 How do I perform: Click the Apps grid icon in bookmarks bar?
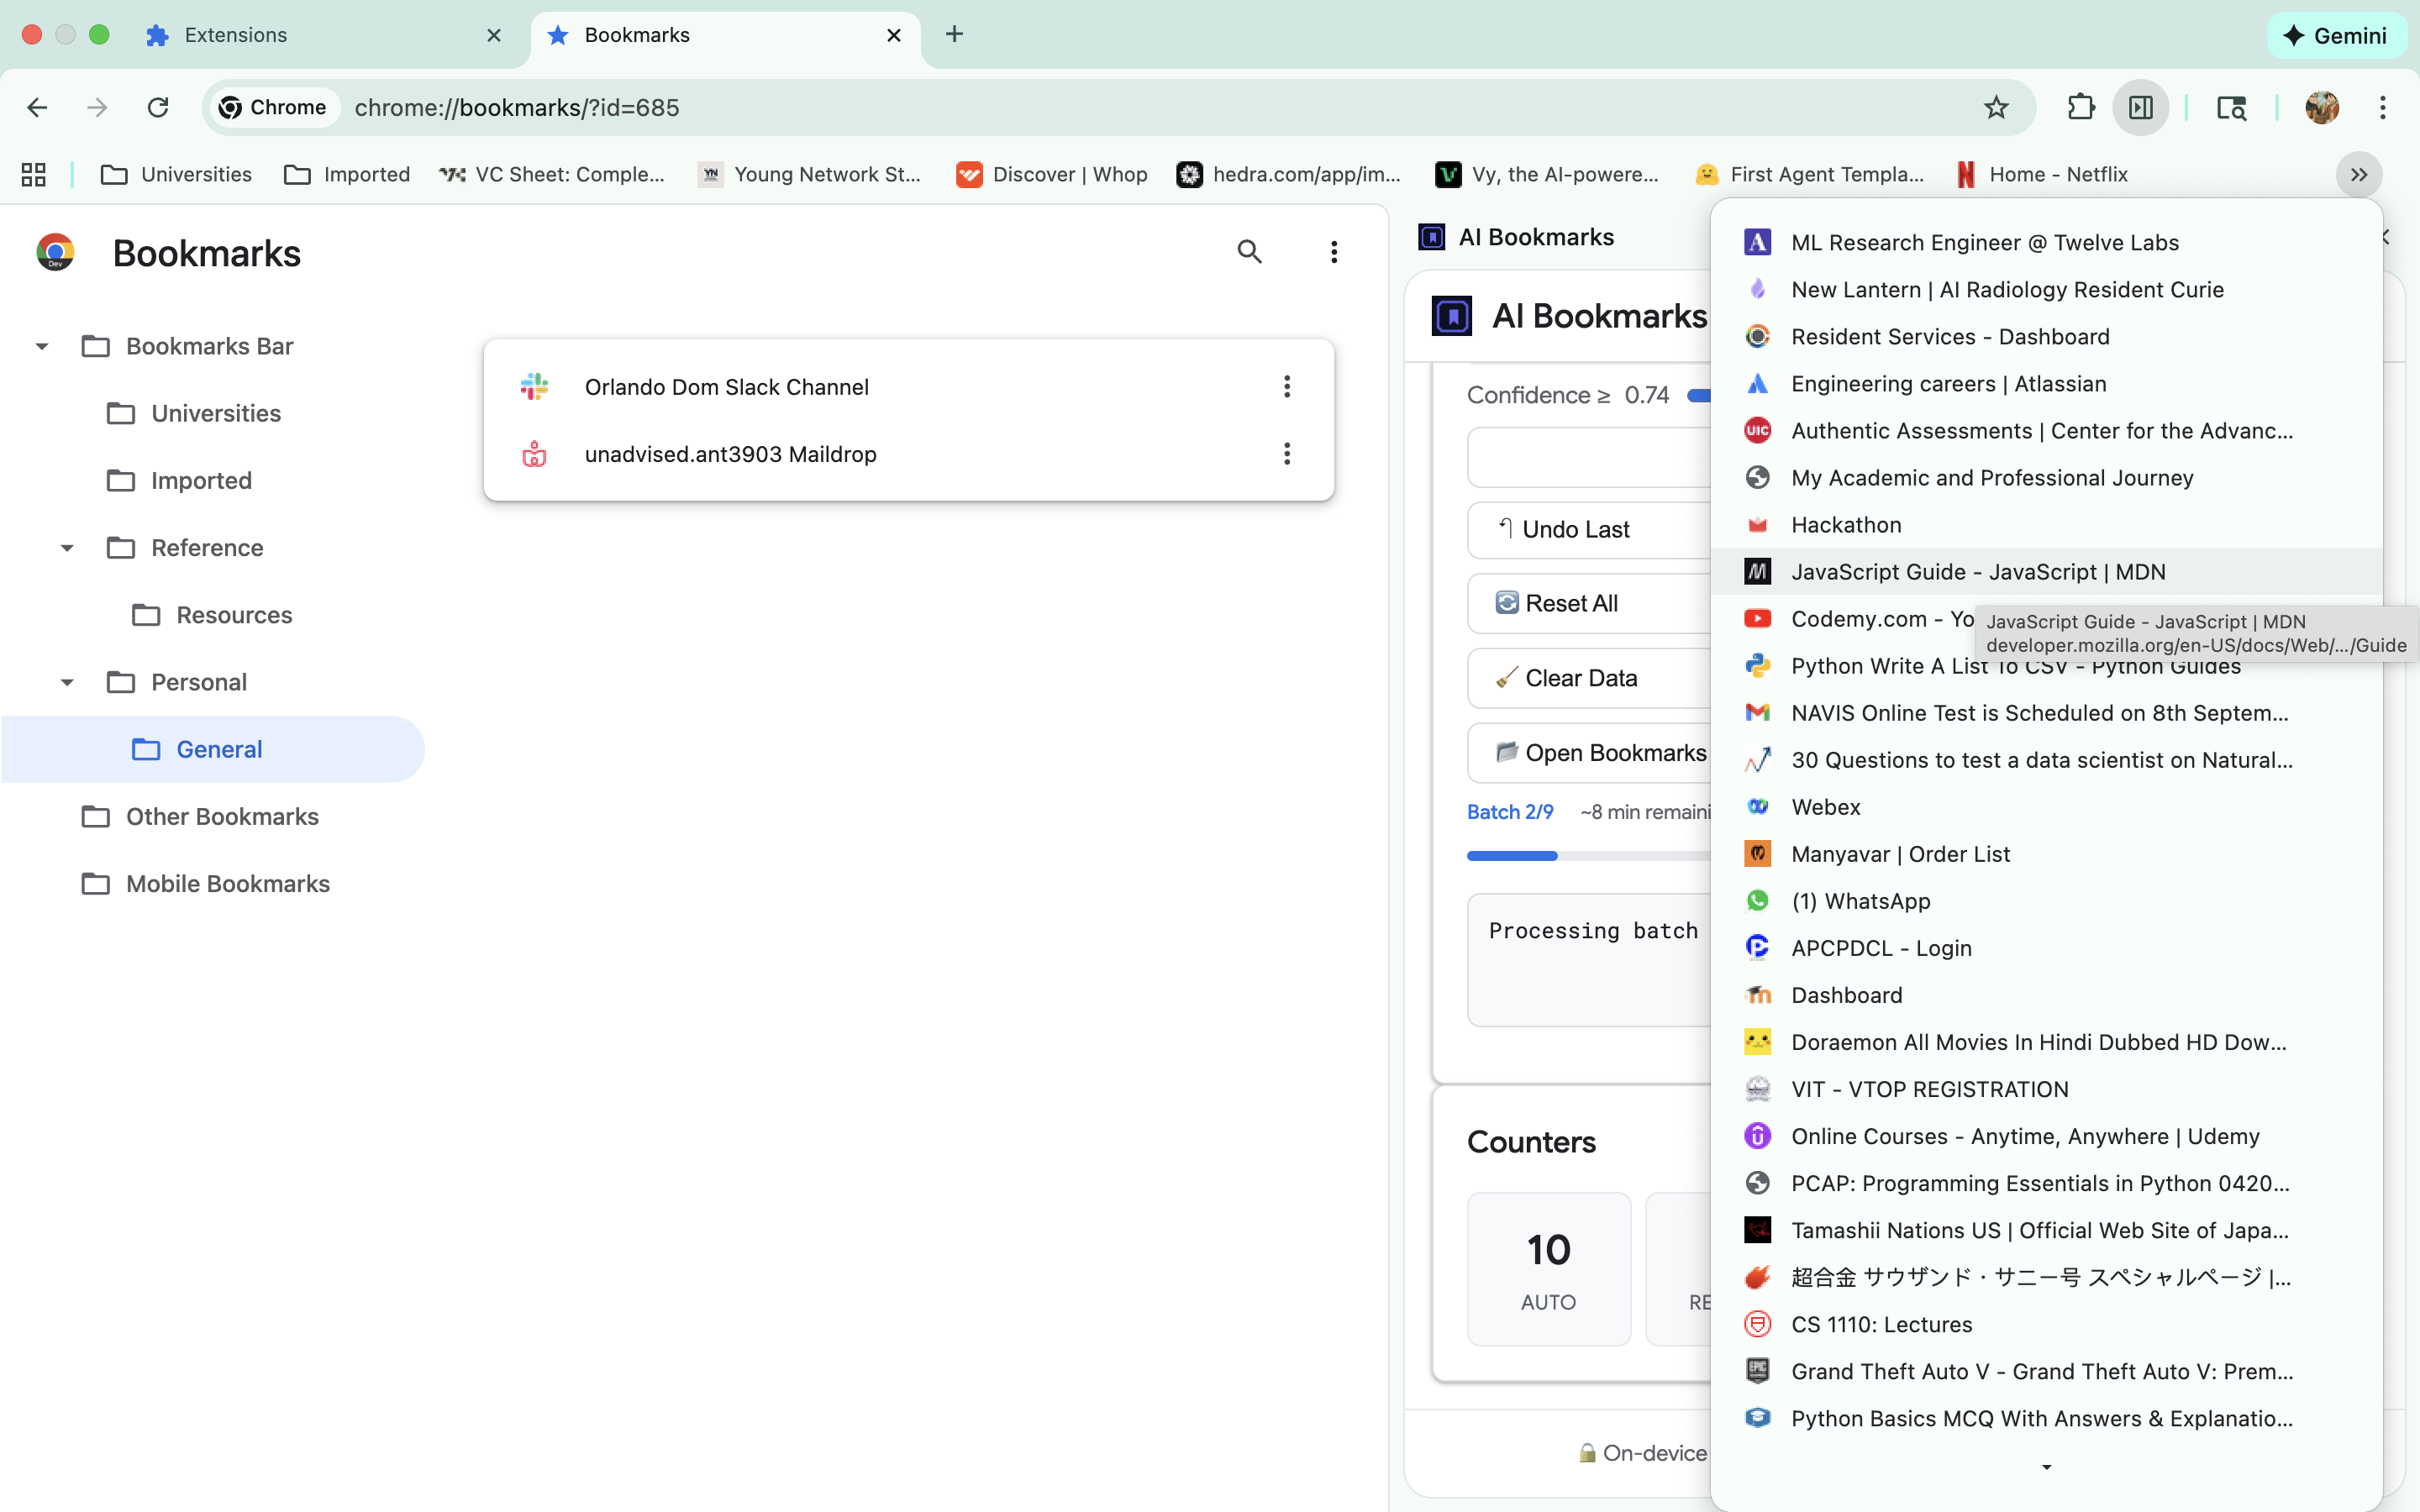(33, 174)
